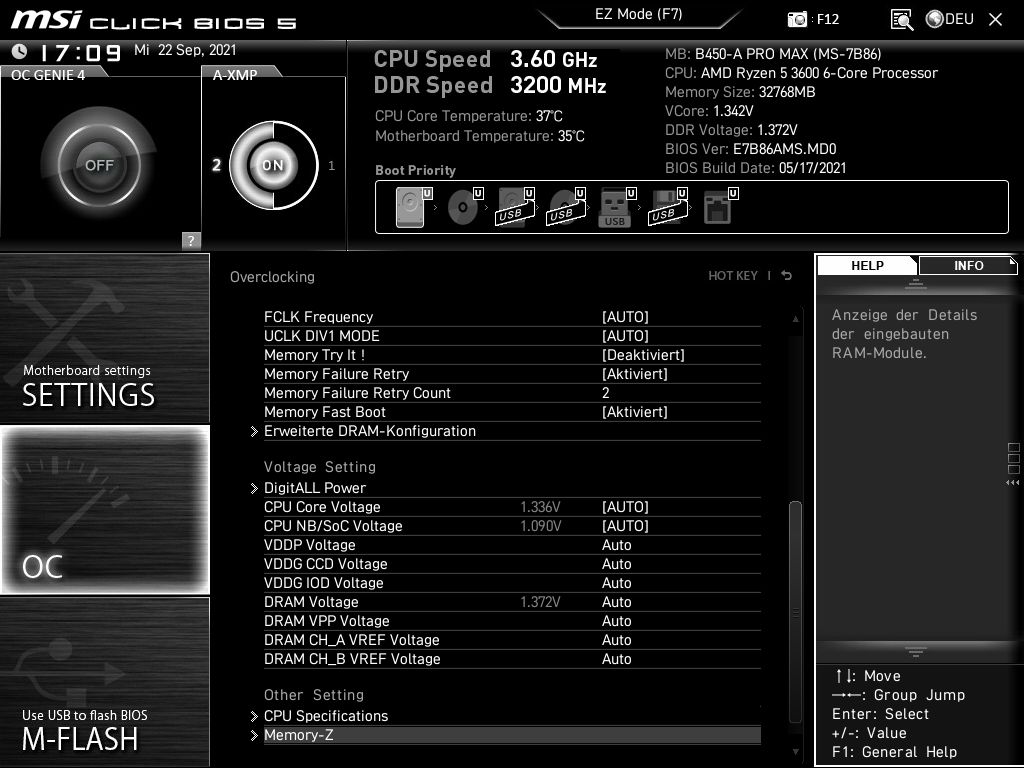Expand CPU Specifications
This screenshot has height=768, width=1024.
point(325,716)
